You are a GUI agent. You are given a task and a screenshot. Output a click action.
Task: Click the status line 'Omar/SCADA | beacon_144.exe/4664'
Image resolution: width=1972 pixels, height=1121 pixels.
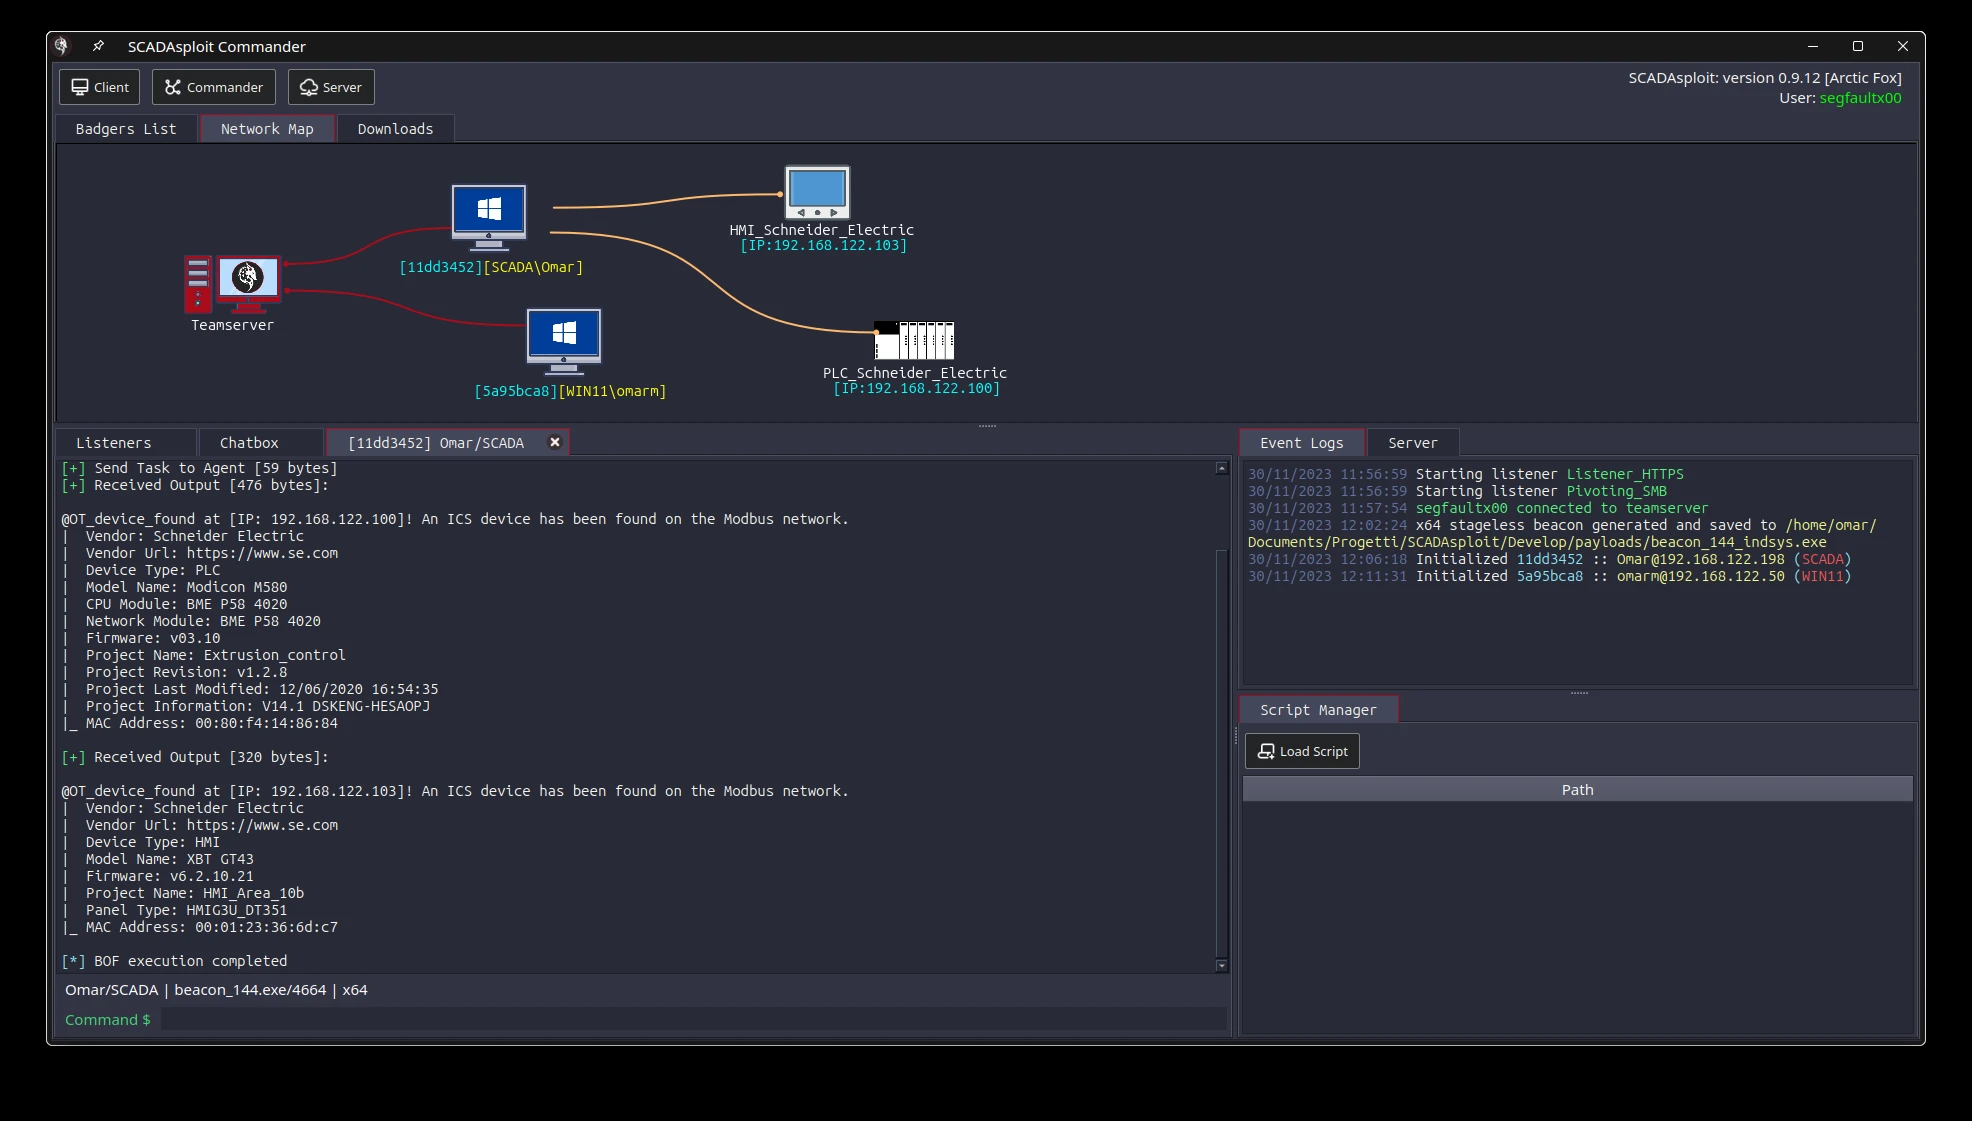(216, 990)
